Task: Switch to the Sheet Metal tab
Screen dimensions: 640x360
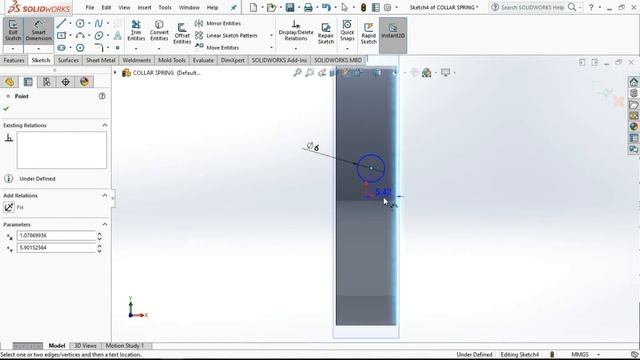Action: point(100,60)
